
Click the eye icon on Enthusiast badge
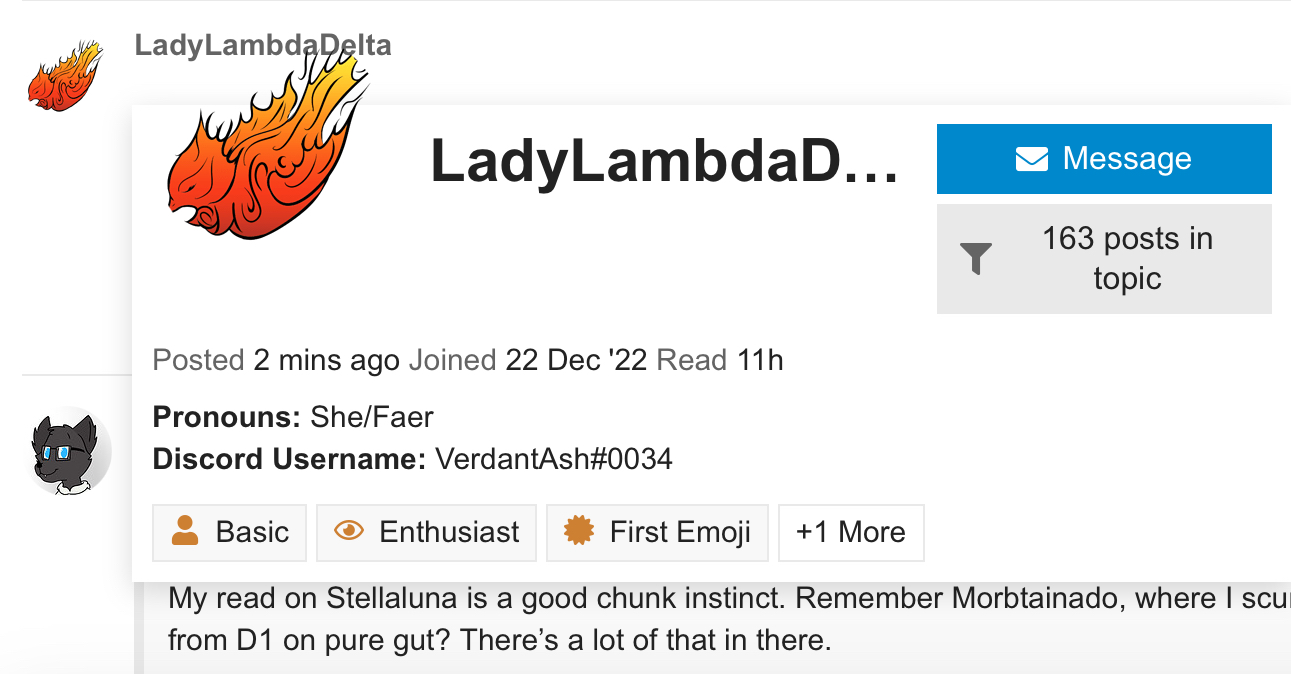coord(348,532)
